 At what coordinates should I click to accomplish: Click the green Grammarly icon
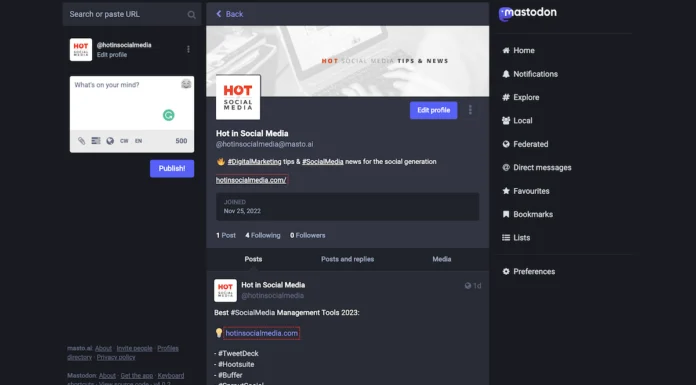click(169, 115)
